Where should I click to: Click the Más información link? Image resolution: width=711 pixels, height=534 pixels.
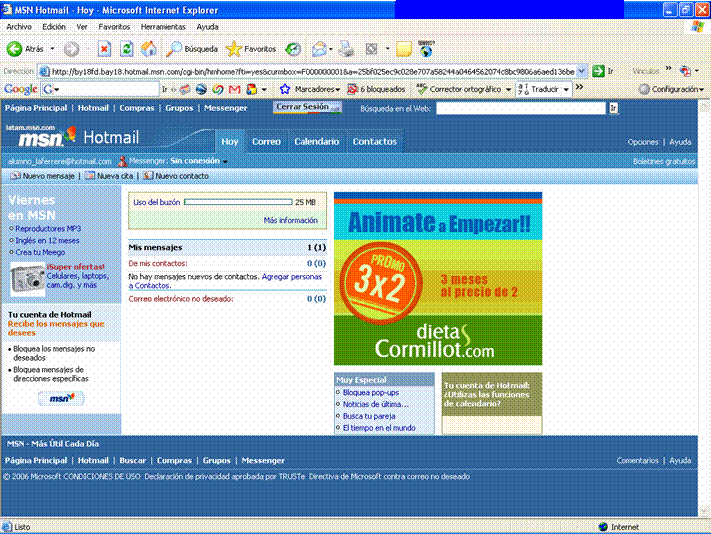click(x=290, y=220)
